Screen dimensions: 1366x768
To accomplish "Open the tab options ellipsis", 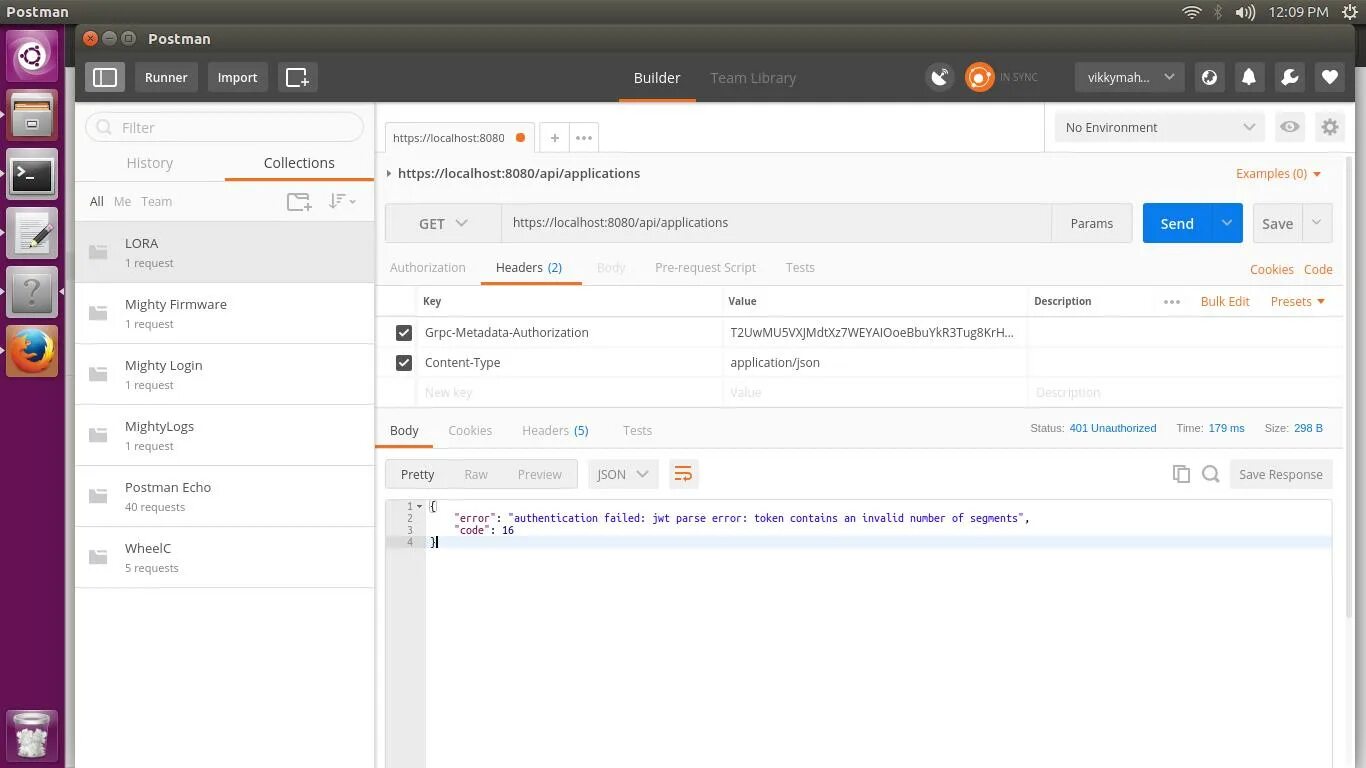I will point(584,137).
